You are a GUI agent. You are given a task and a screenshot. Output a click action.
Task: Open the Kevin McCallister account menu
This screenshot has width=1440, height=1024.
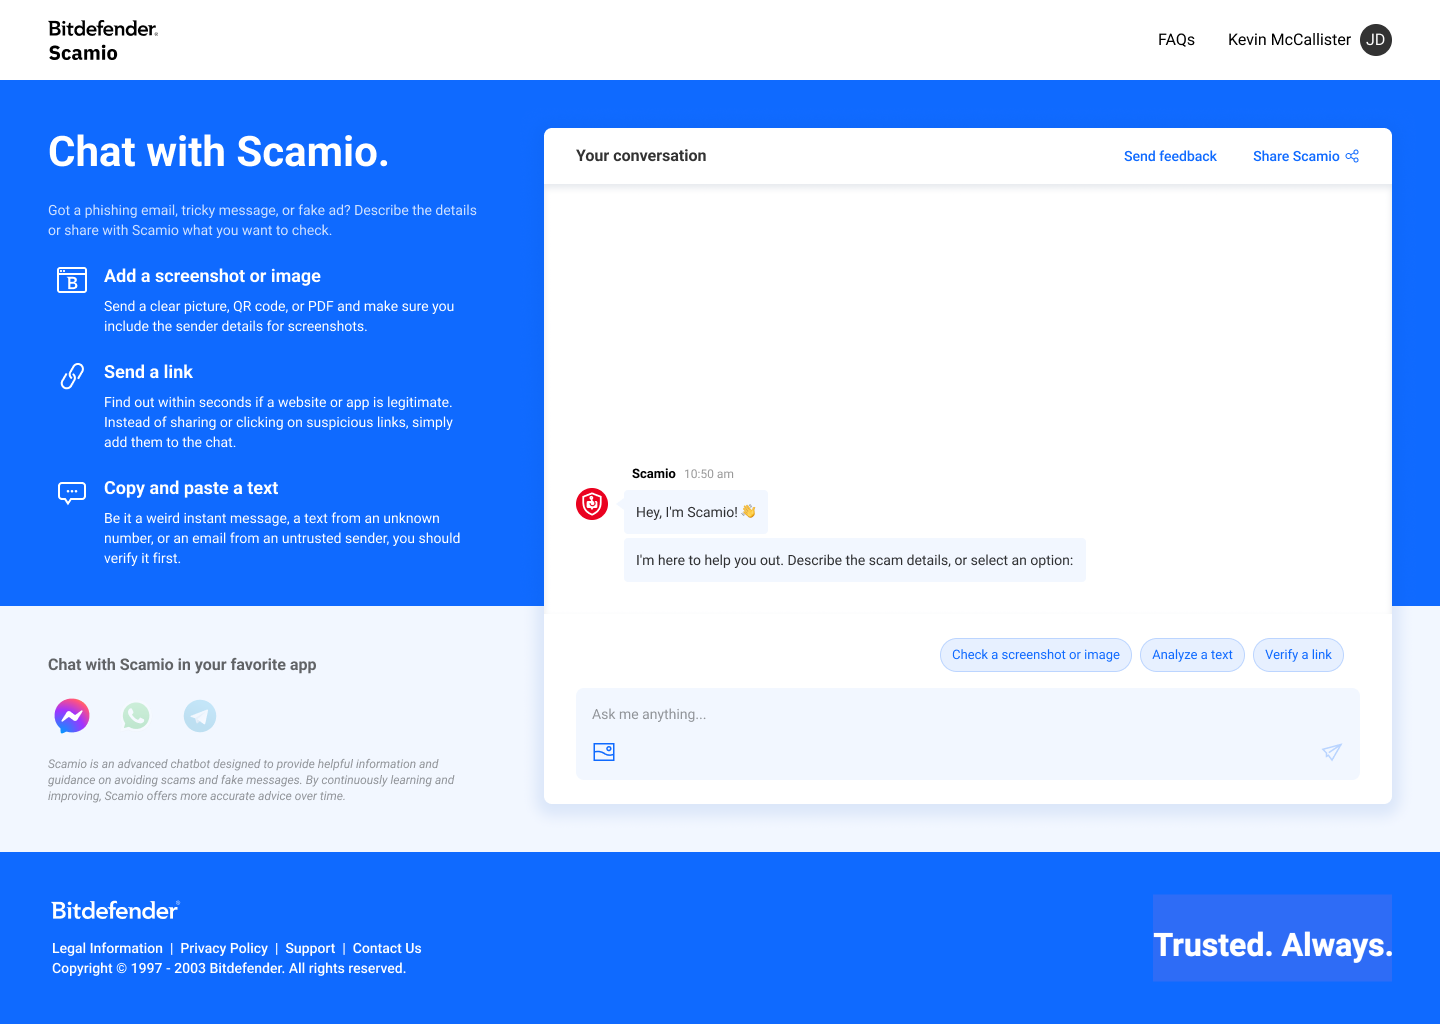[1288, 40]
